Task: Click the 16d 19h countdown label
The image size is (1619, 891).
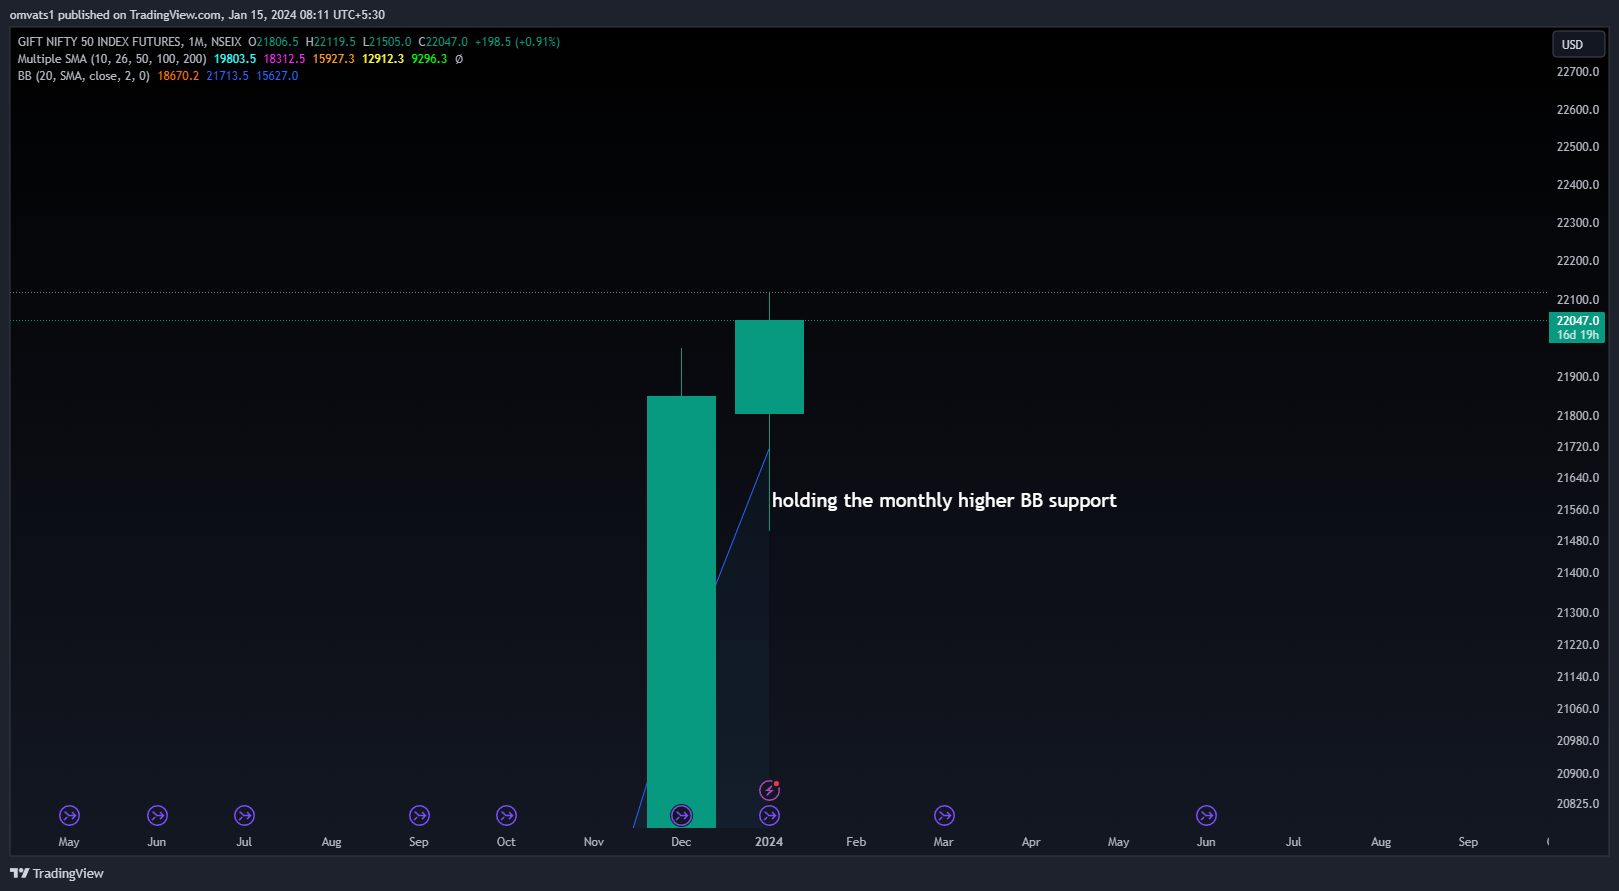Action: [x=1577, y=335]
